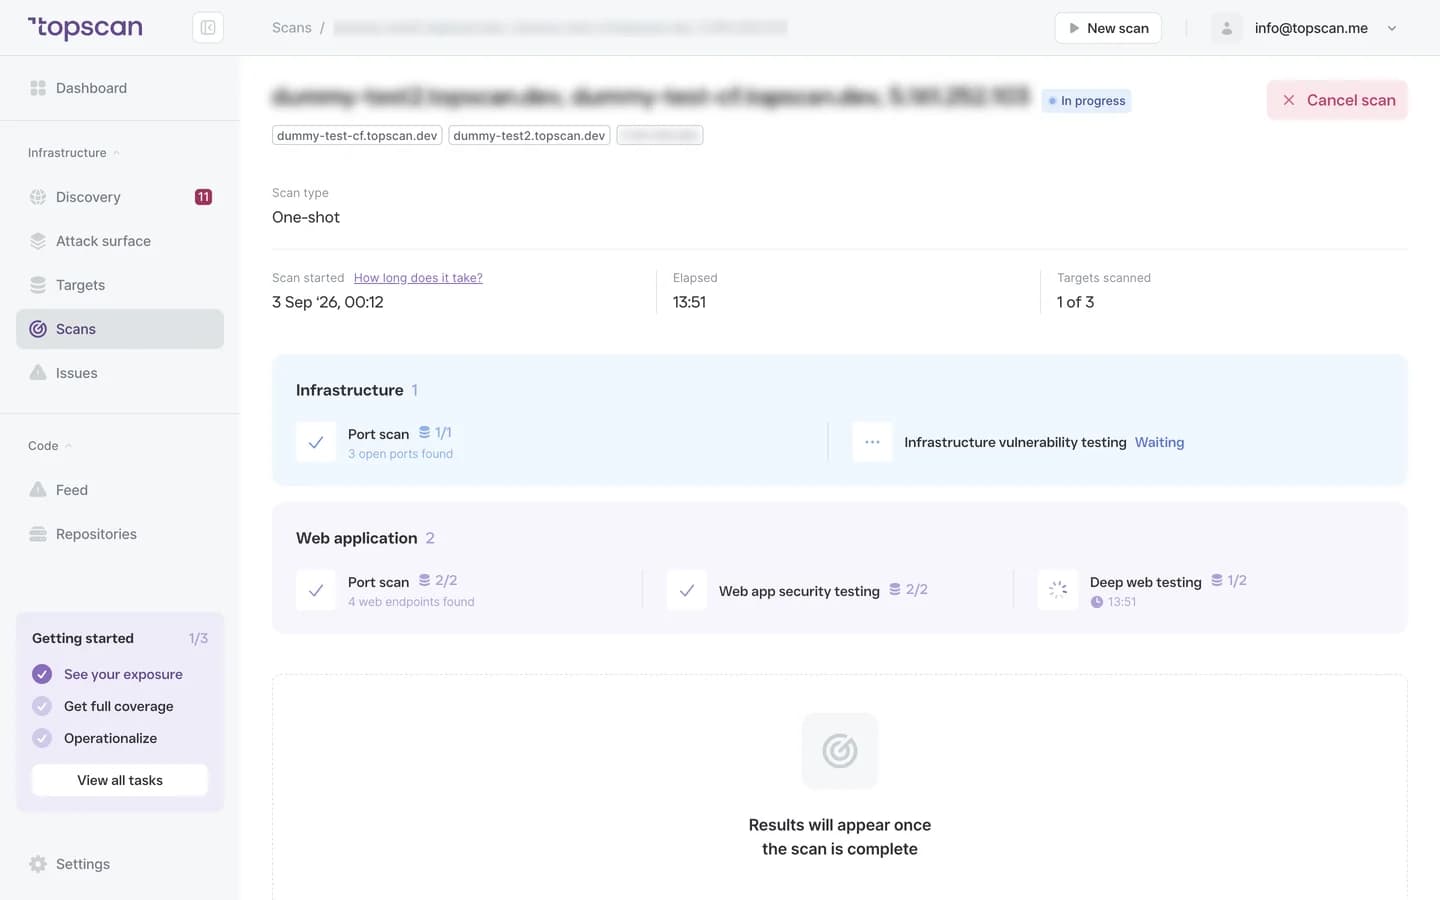Click the Discovery badge showing 11

coord(203,197)
